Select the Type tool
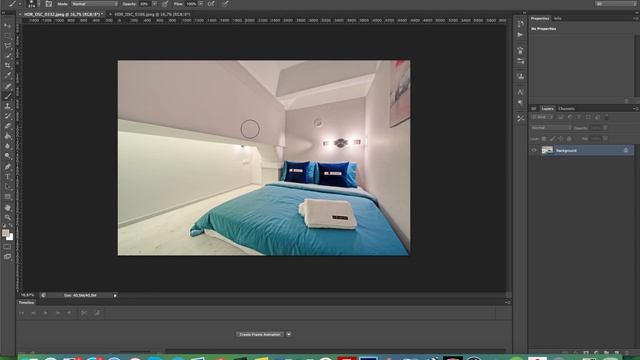This screenshot has height=360, width=640. click(7, 177)
